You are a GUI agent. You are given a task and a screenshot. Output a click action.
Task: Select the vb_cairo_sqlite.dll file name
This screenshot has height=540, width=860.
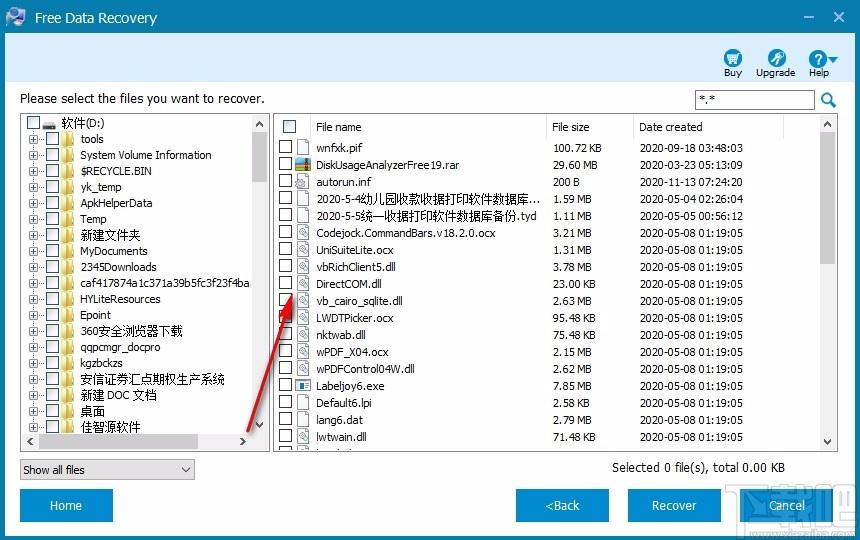359,301
